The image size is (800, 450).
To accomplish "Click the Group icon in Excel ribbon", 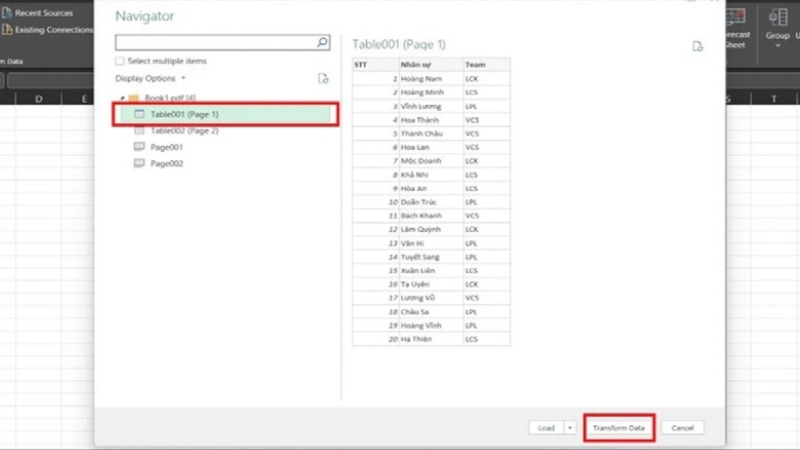I will (778, 17).
